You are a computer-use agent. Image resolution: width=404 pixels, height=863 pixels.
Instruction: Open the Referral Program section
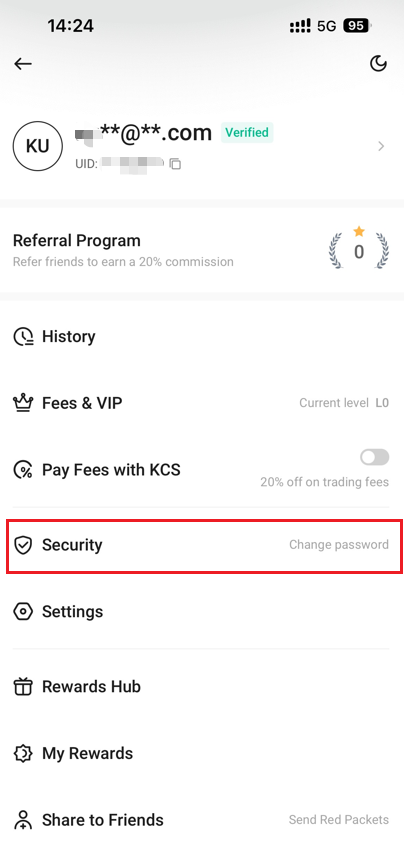point(202,250)
